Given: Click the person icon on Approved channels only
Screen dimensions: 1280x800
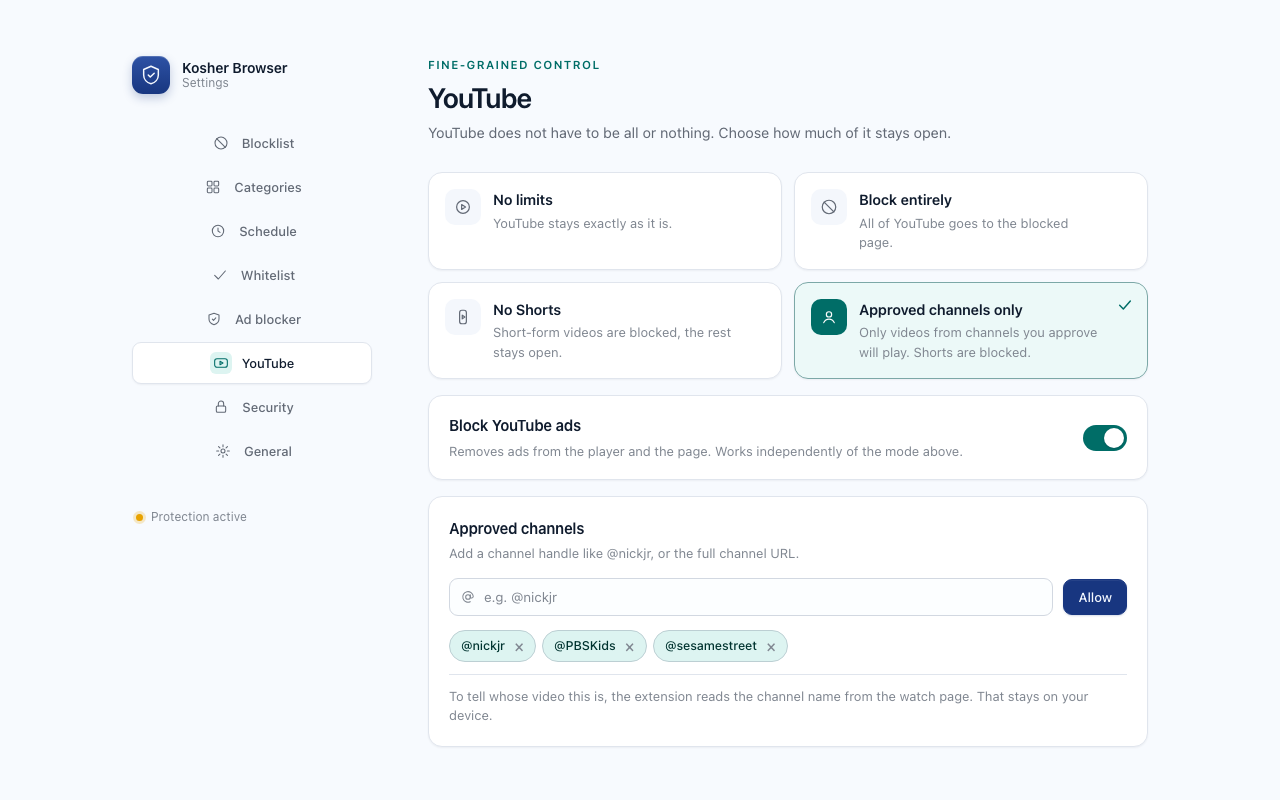Looking at the screenshot, I should click(x=829, y=317).
